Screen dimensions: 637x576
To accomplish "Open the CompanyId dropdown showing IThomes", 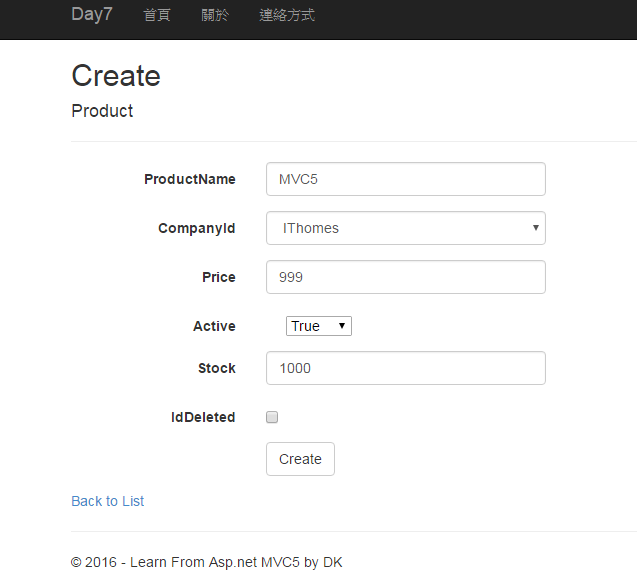I will [405, 228].
